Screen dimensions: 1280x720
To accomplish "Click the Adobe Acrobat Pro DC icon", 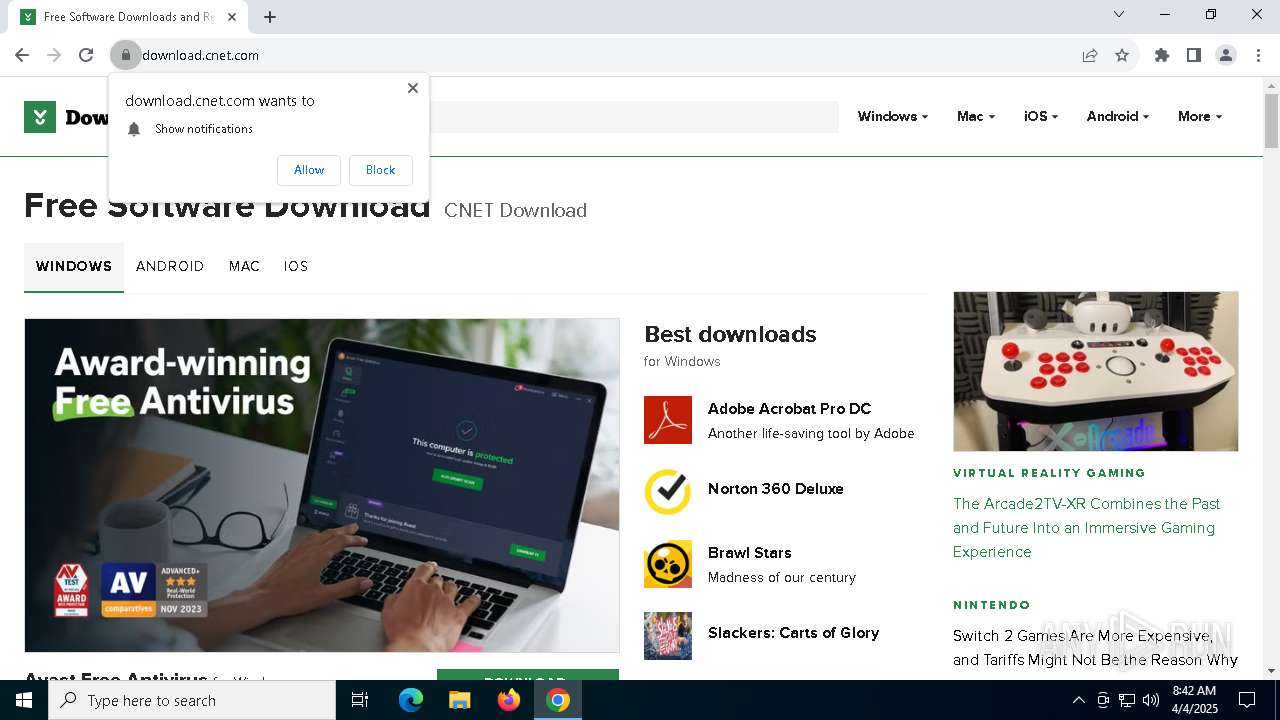I will tap(668, 420).
